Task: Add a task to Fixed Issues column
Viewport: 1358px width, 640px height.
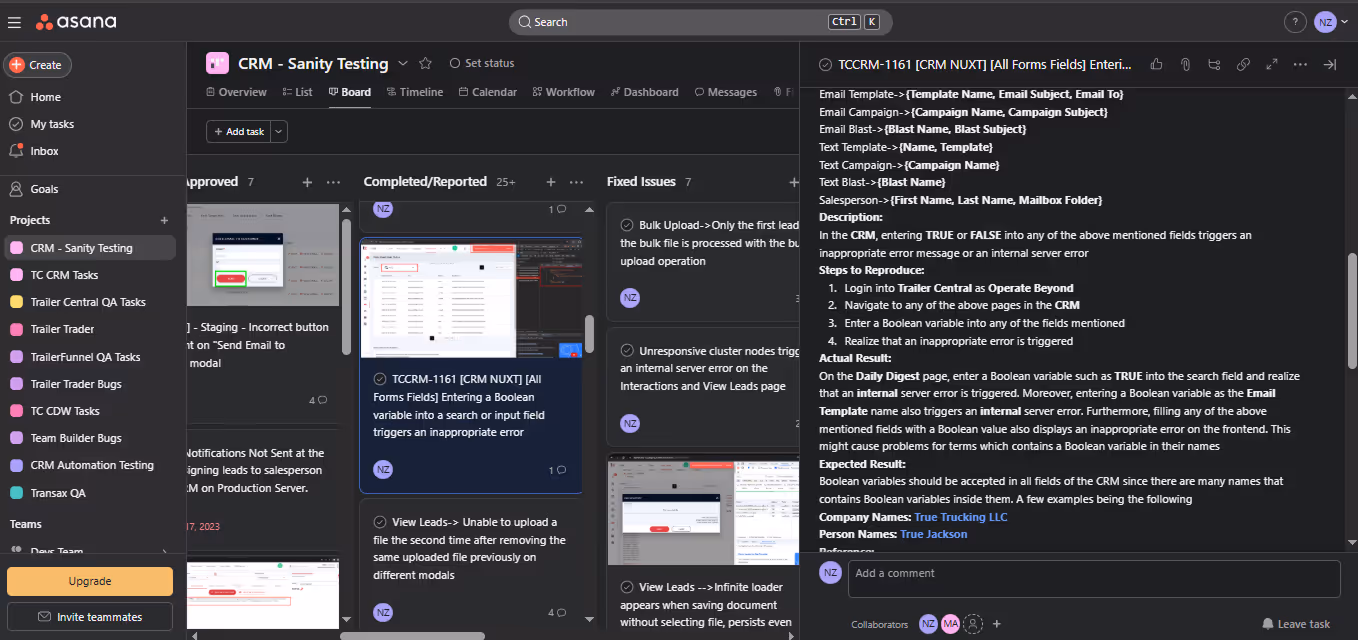Action: coord(794,182)
